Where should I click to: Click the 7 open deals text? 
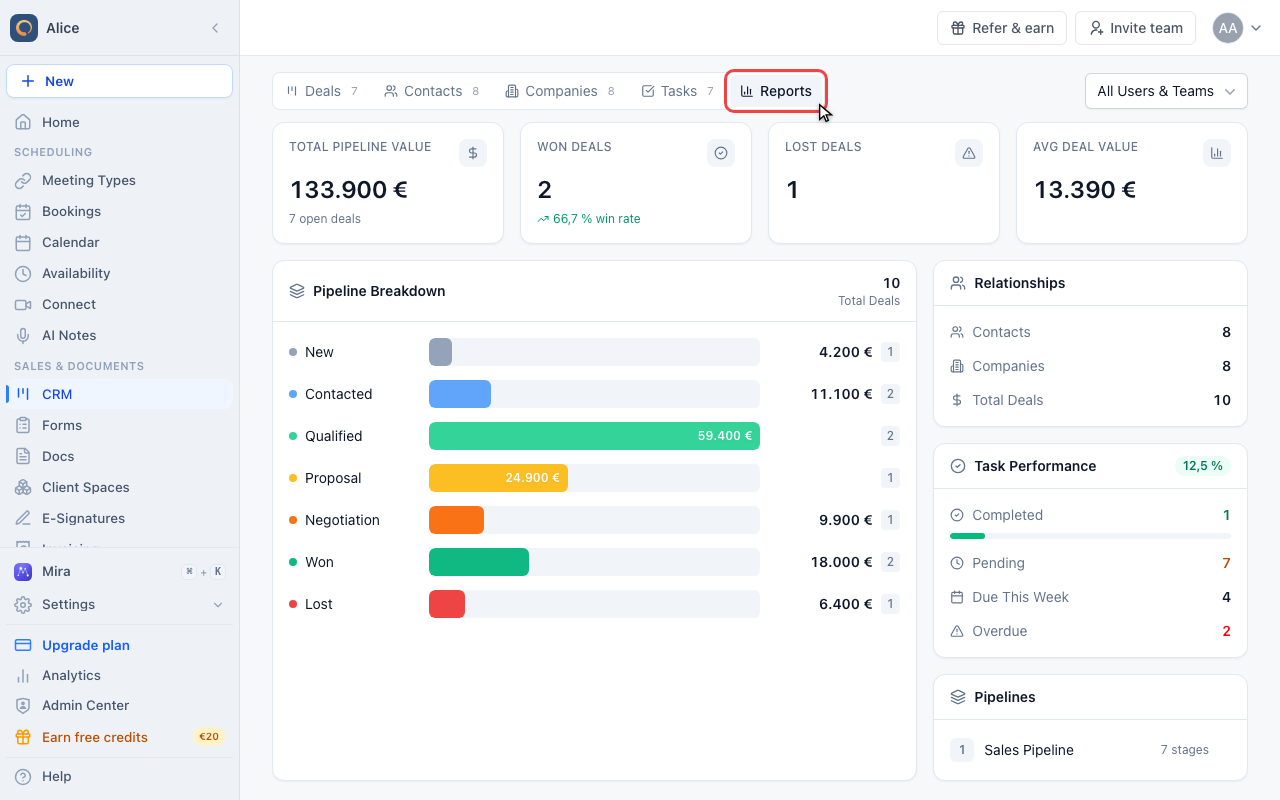coord(325,219)
